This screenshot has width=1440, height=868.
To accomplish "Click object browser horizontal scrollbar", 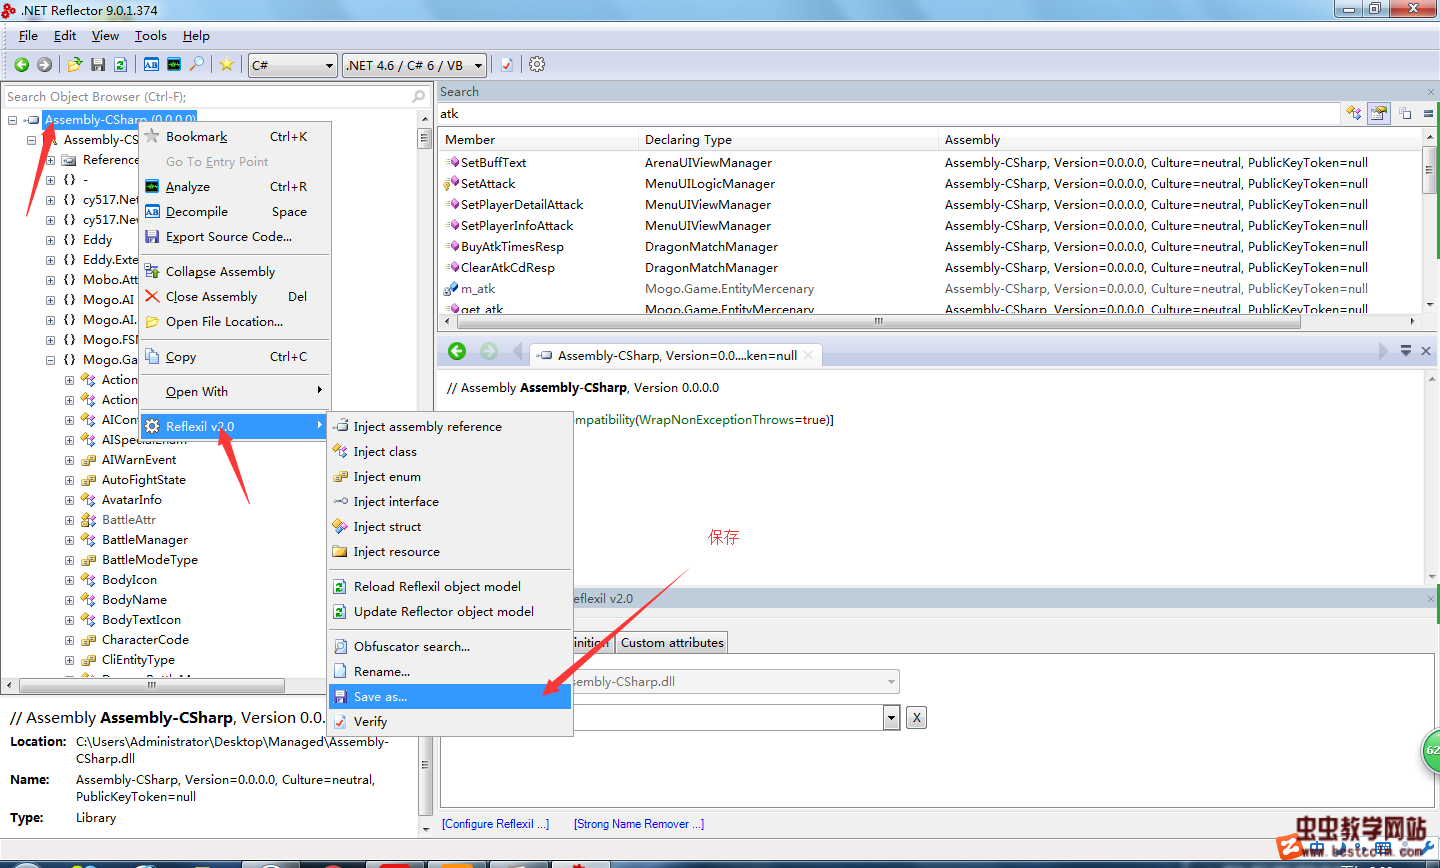I will [x=152, y=685].
